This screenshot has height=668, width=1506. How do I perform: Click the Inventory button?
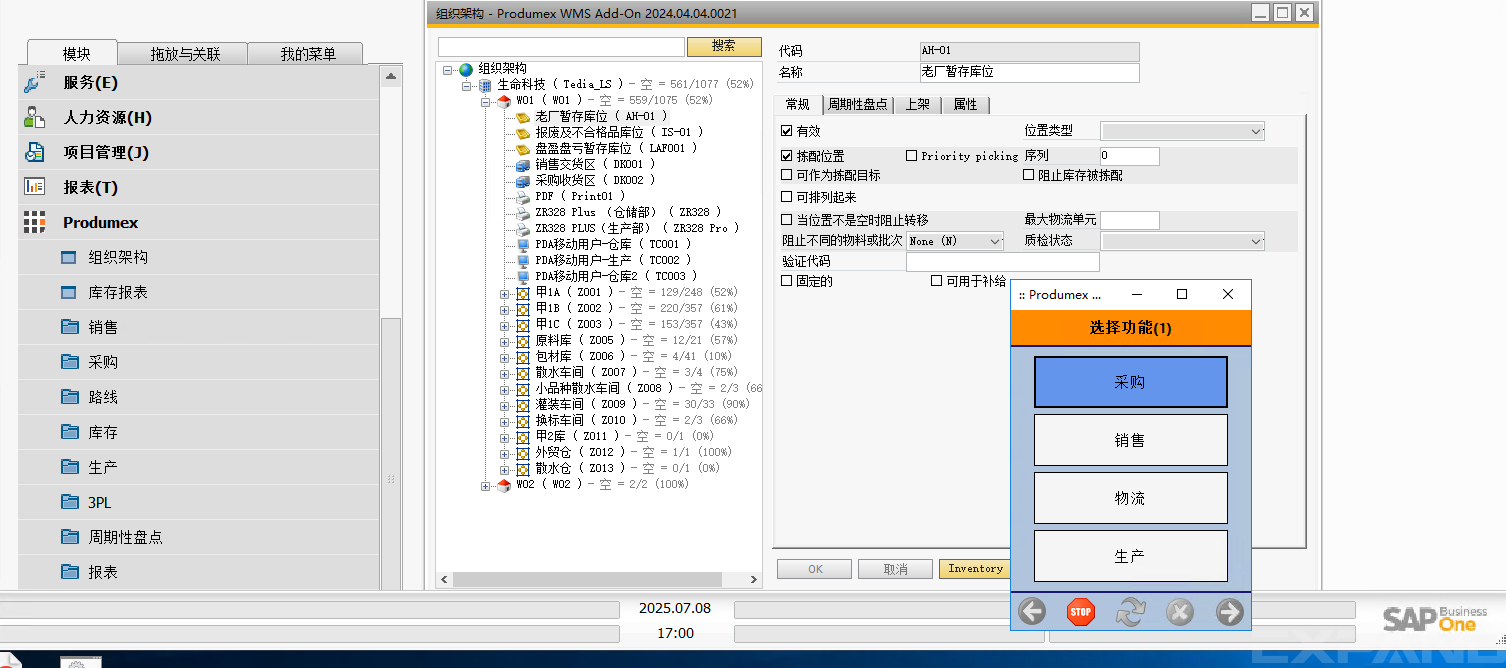tap(975, 569)
